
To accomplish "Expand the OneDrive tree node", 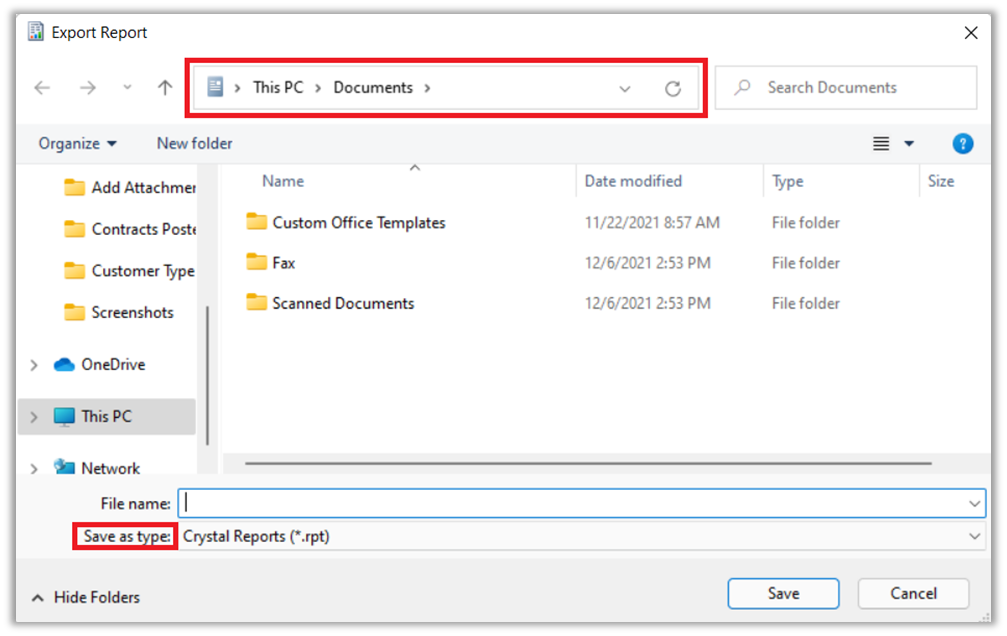I will (35, 365).
